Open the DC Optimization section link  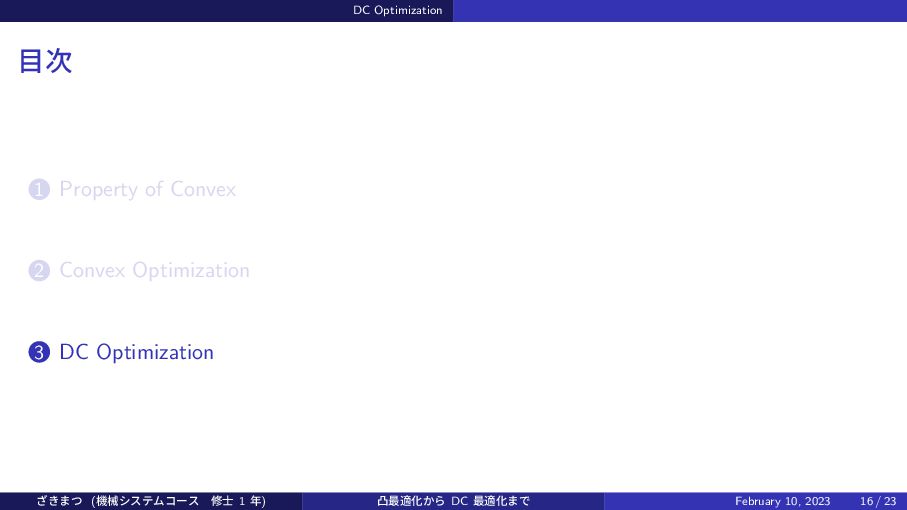click(x=137, y=352)
